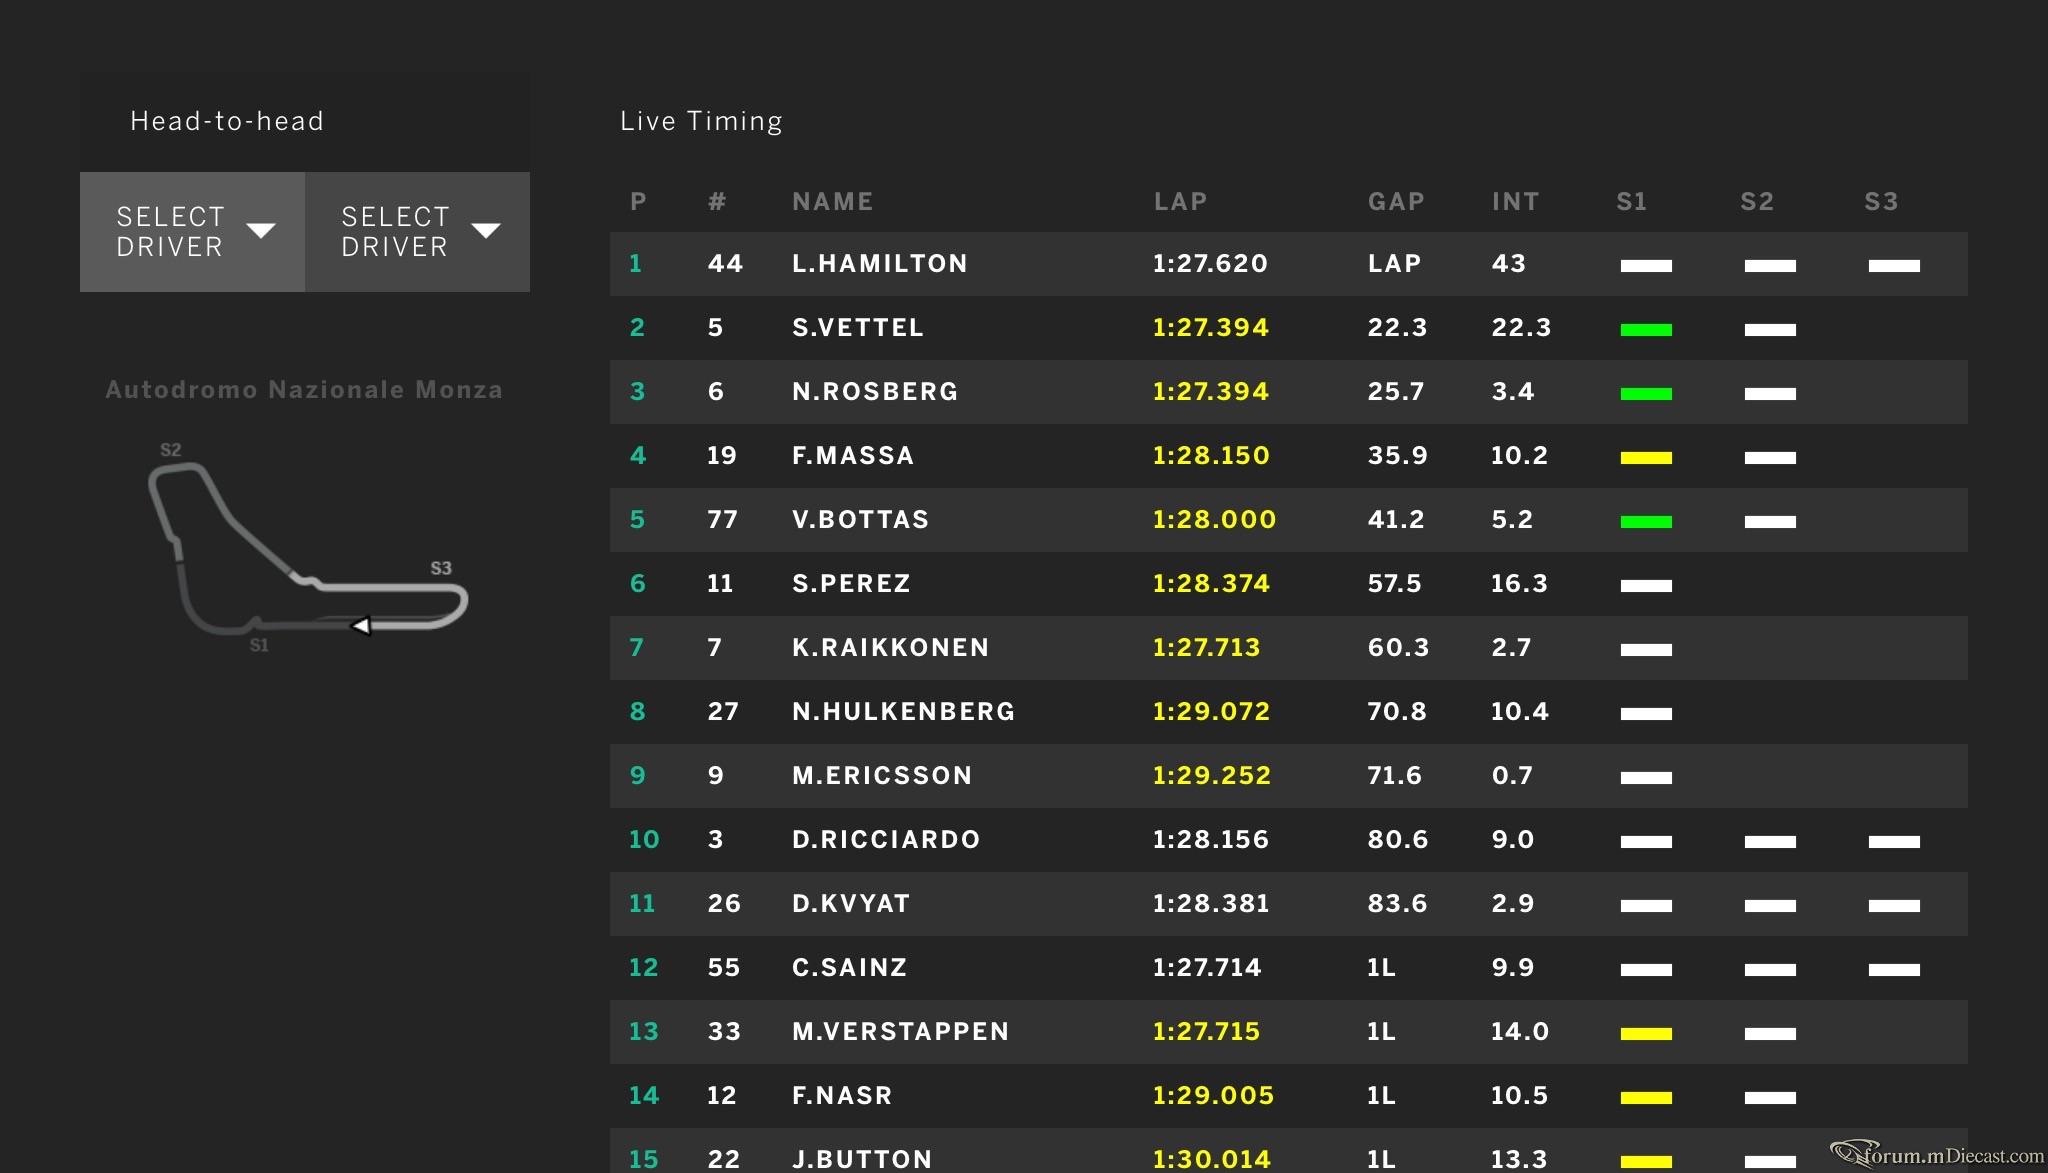Viewport: 2048px width, 1173px height.
Task: Click the Autodromo Nazionale Monza title
Action: coord(304,390)
